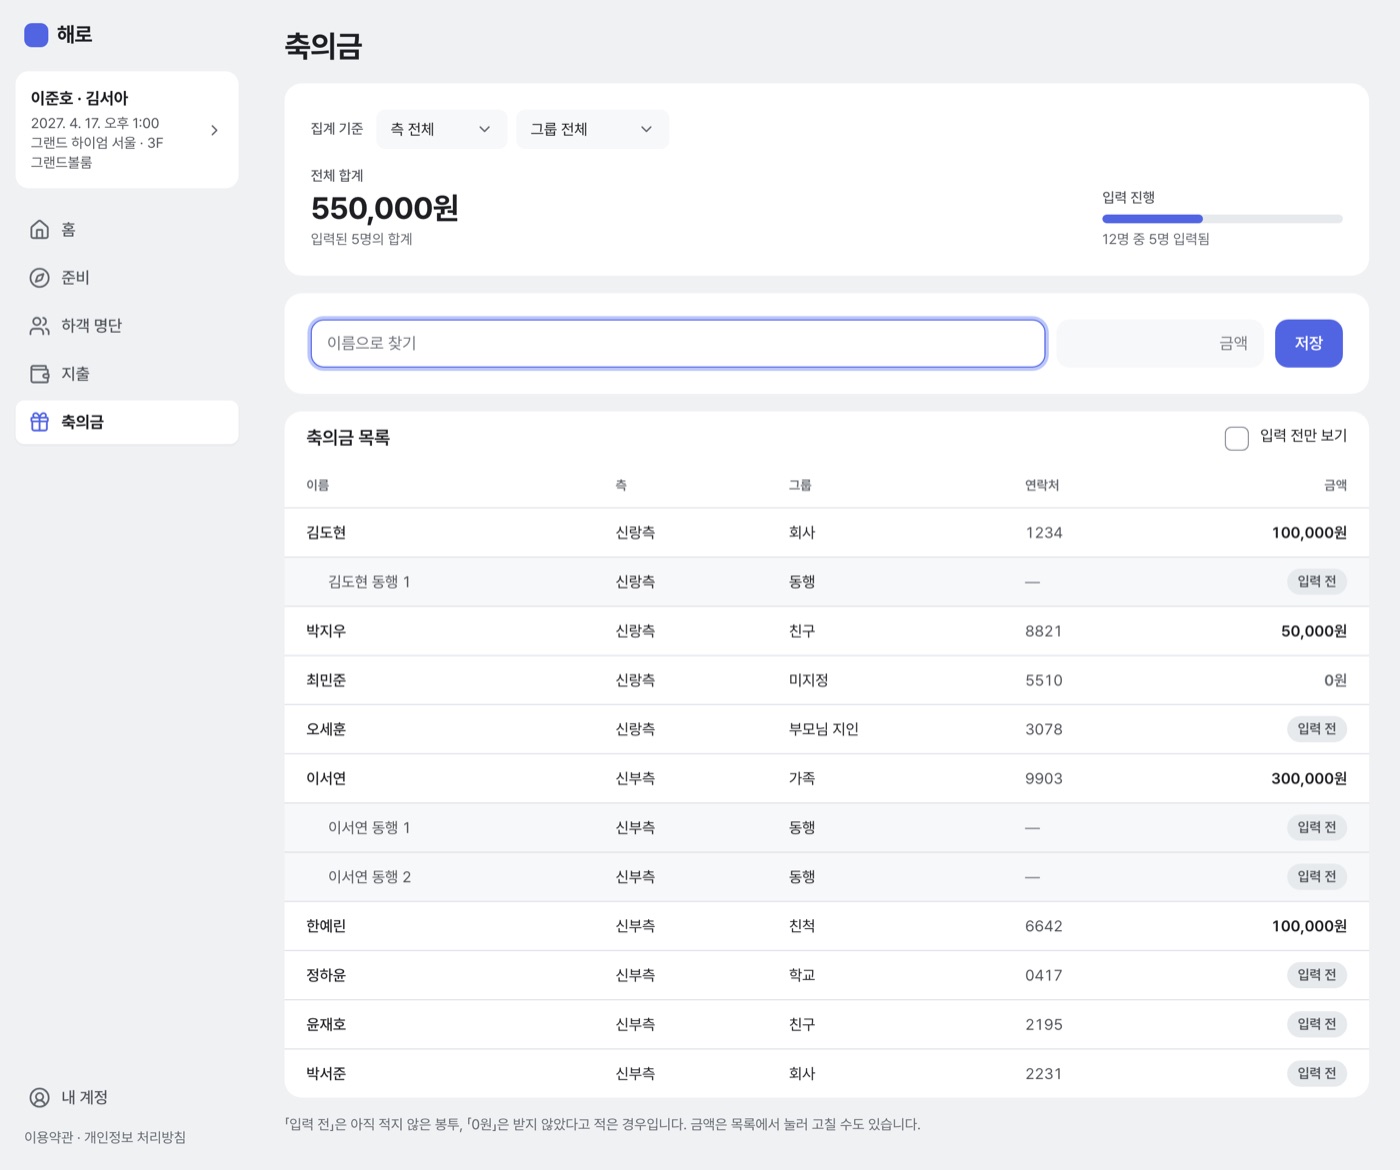Image resolution: width=1400 pixels, height=1170 pixels.
Task: Focus the 이름으로 찾기 search field
Action: tap(678, 343)
